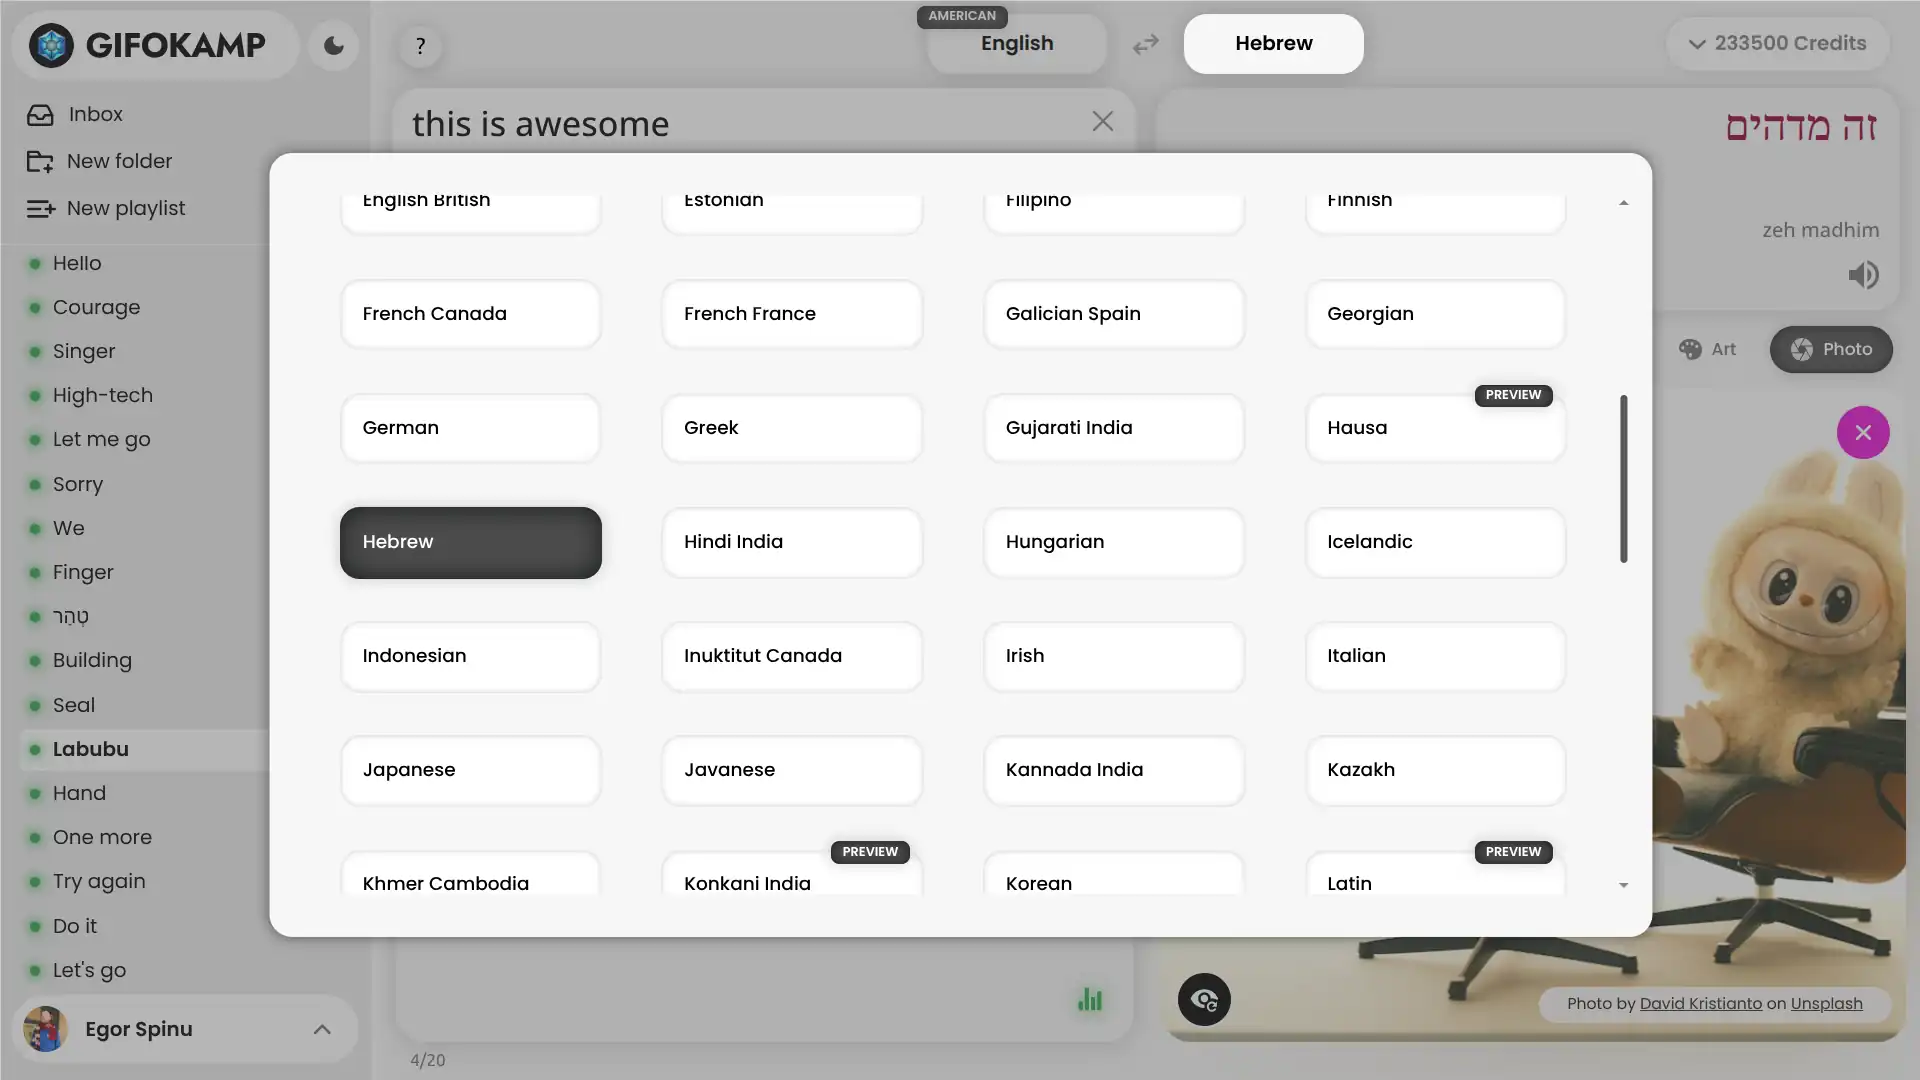Open Unsplash via the attribution link
1920x1080 pixels.
coord(1826,1003)
